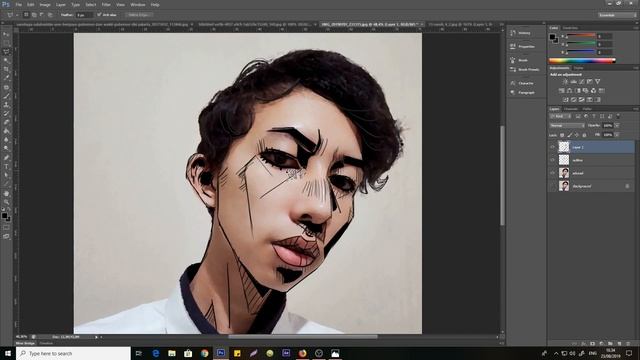
Task: Switch to the Channels tab
Action: pyautogui.click(x=571, y=109)
